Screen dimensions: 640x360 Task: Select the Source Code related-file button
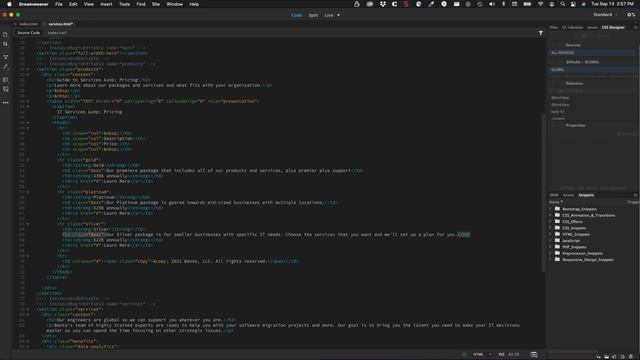[x=29, y=33]
